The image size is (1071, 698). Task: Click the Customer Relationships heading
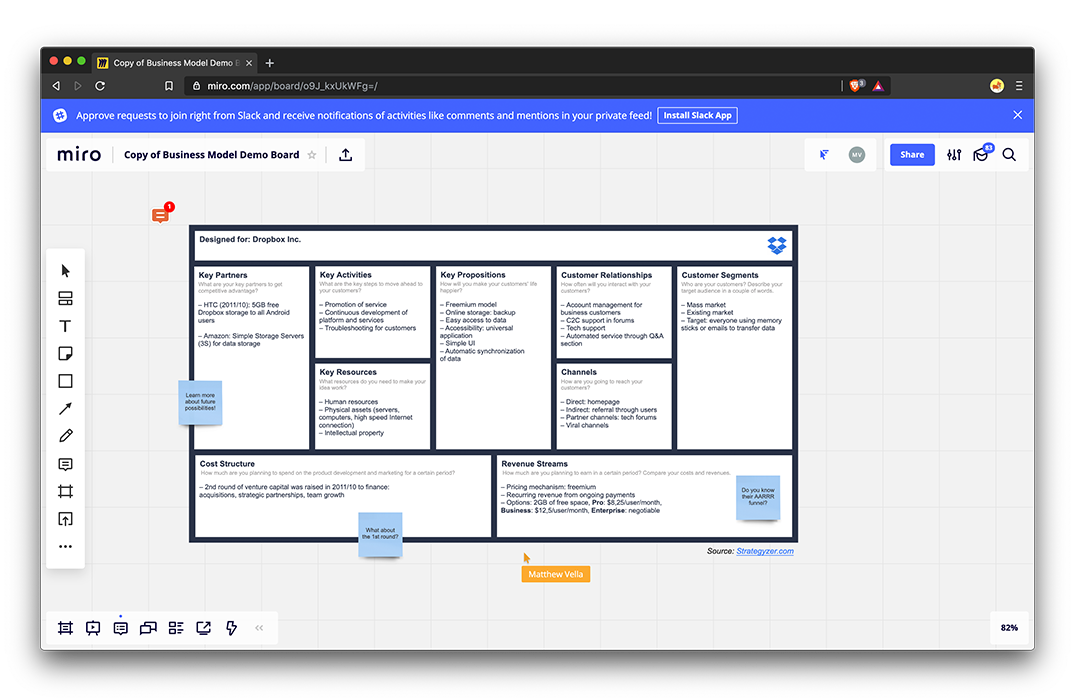tap(607, 275)
